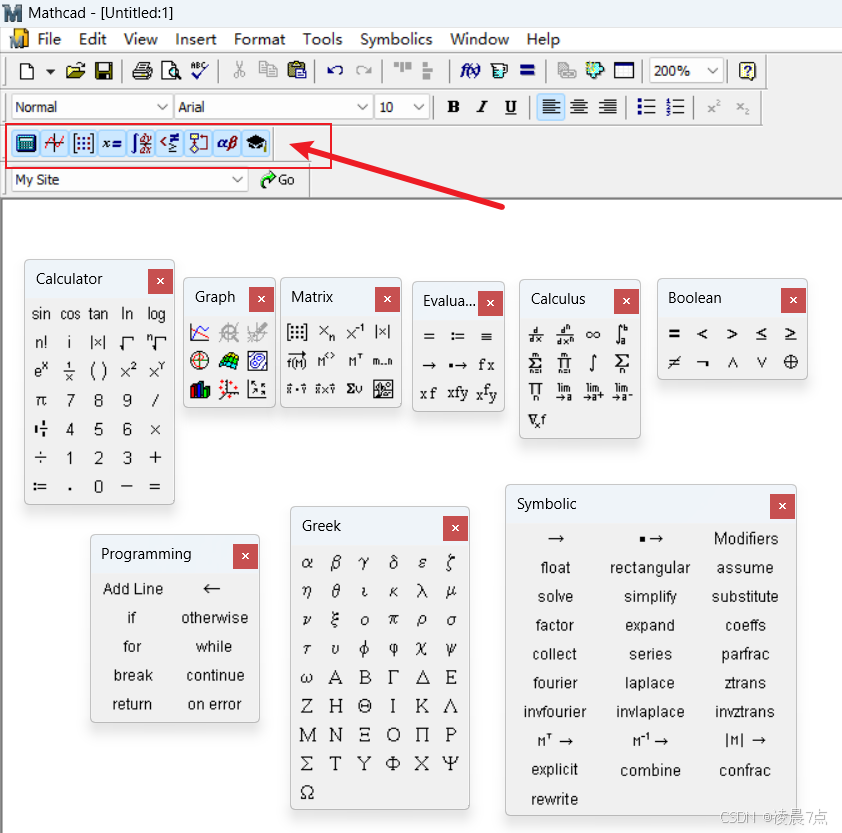The height and width of the screenshot is (833, 842).
Task: Open the Tools menu
Action: [322, 39]
